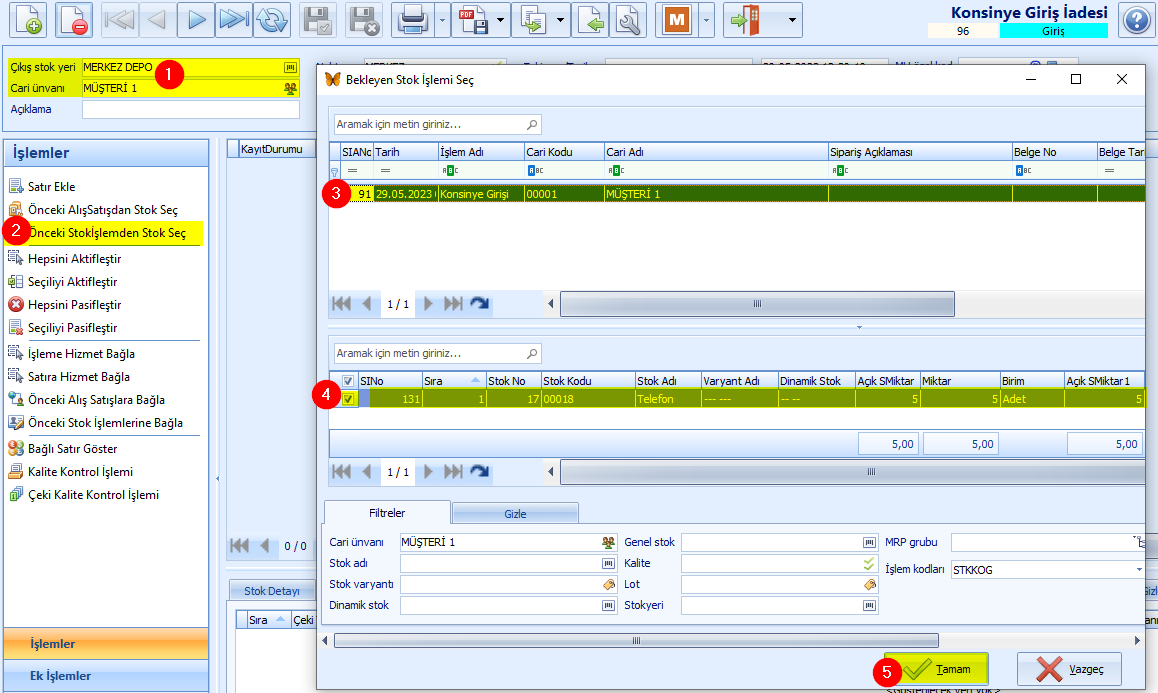Click the dialog bottom horizontal scrollbar thumb
Screen dimensions: 1158x693
pyautogui.click(x=636, y=641)
